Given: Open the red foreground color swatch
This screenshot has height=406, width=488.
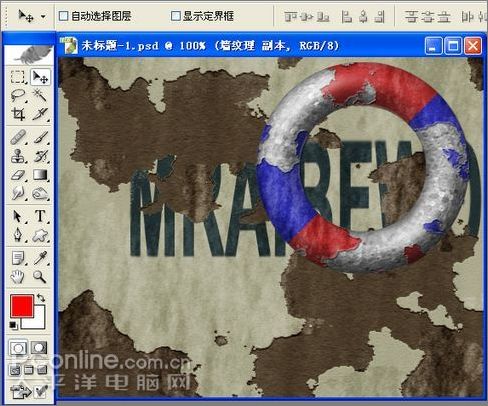Looking at the screenshot, I should pyautogui.click(x=22, y=306).
